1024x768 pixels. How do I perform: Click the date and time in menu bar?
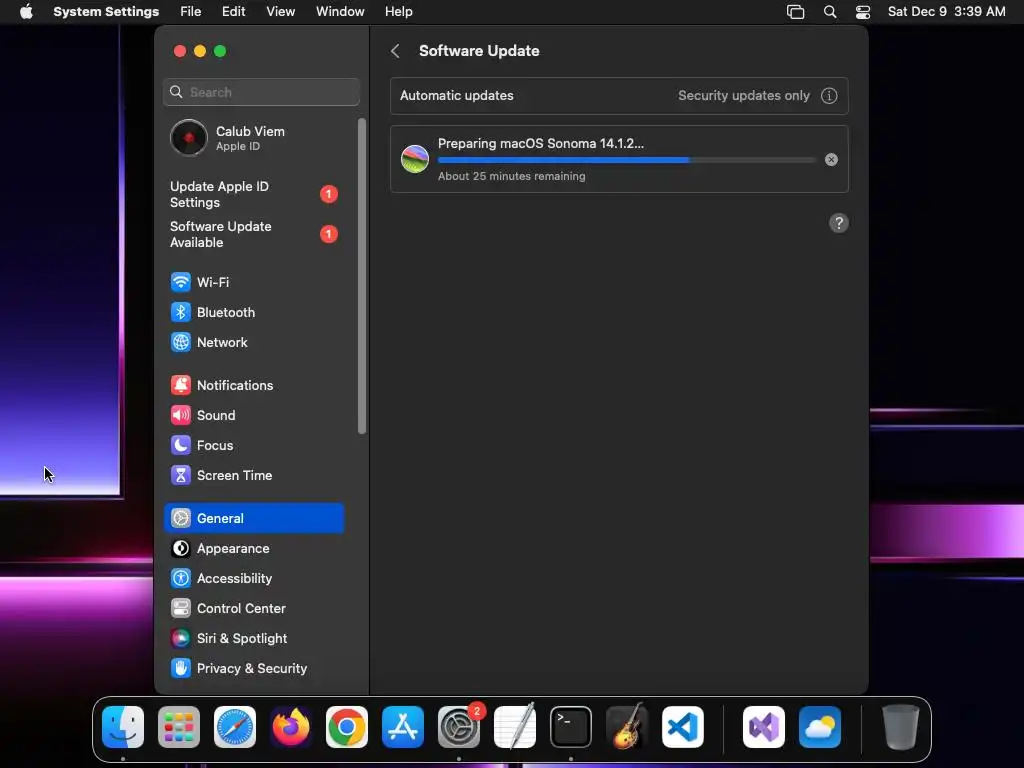click(x=946, y=12)
